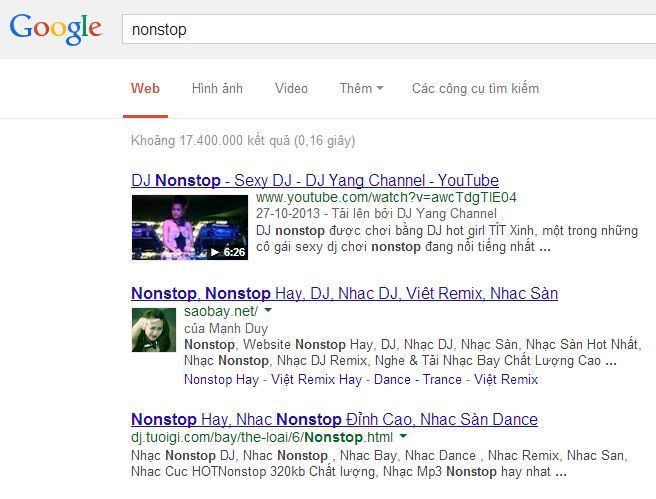Screen dimensions: 656x499
Task: Switch to the Video tab
Action: (x=291, y=88)
